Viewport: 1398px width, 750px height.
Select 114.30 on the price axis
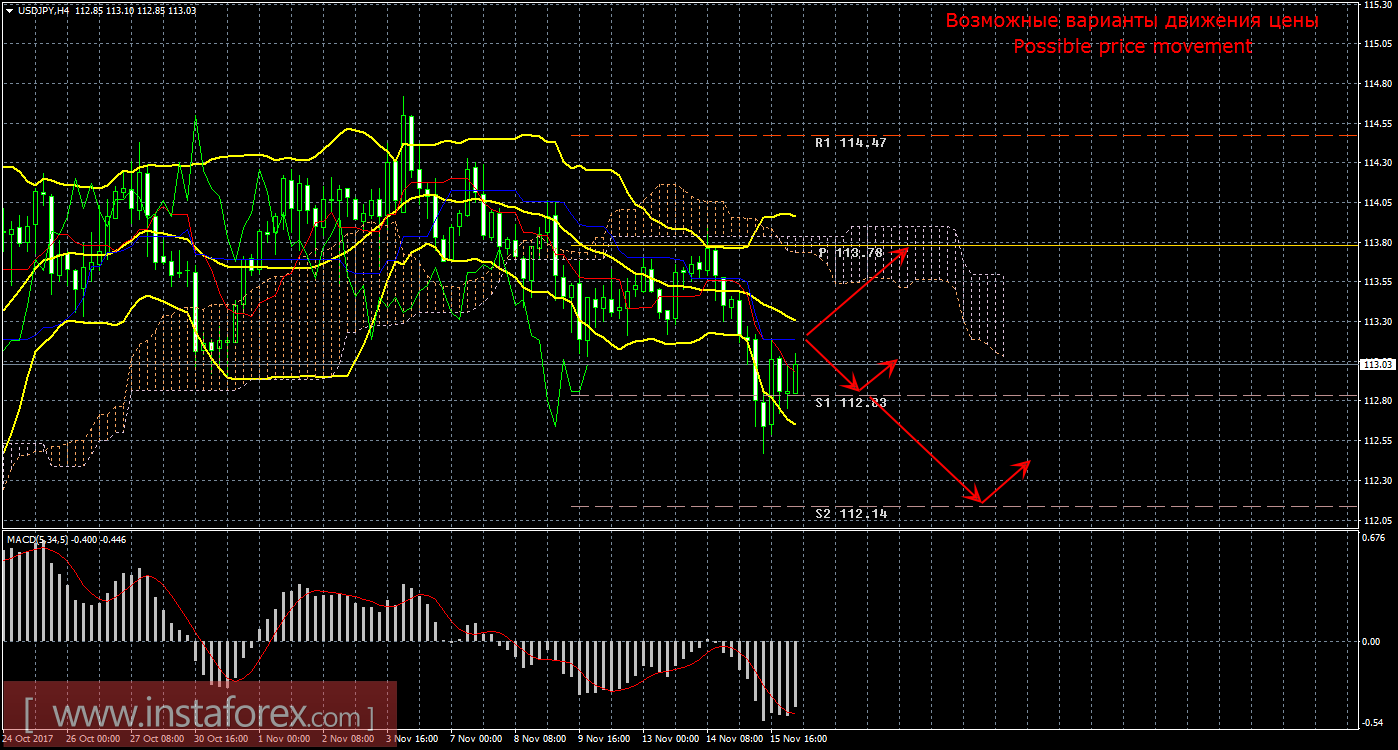(1377, 163)
